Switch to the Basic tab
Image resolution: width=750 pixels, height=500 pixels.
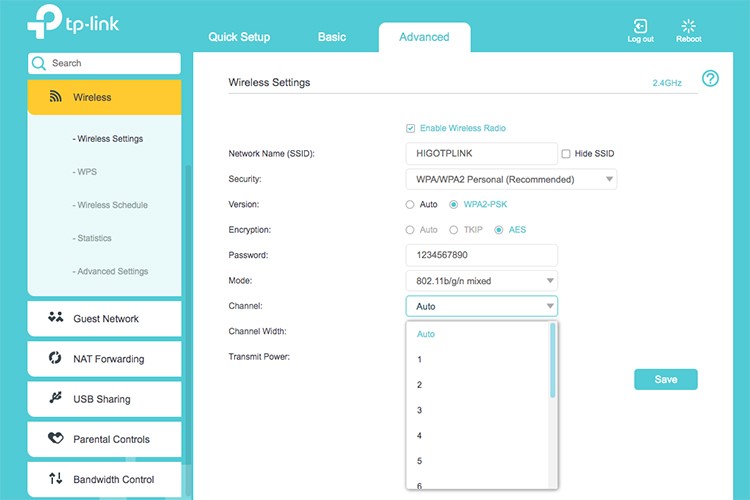(332, 37)
